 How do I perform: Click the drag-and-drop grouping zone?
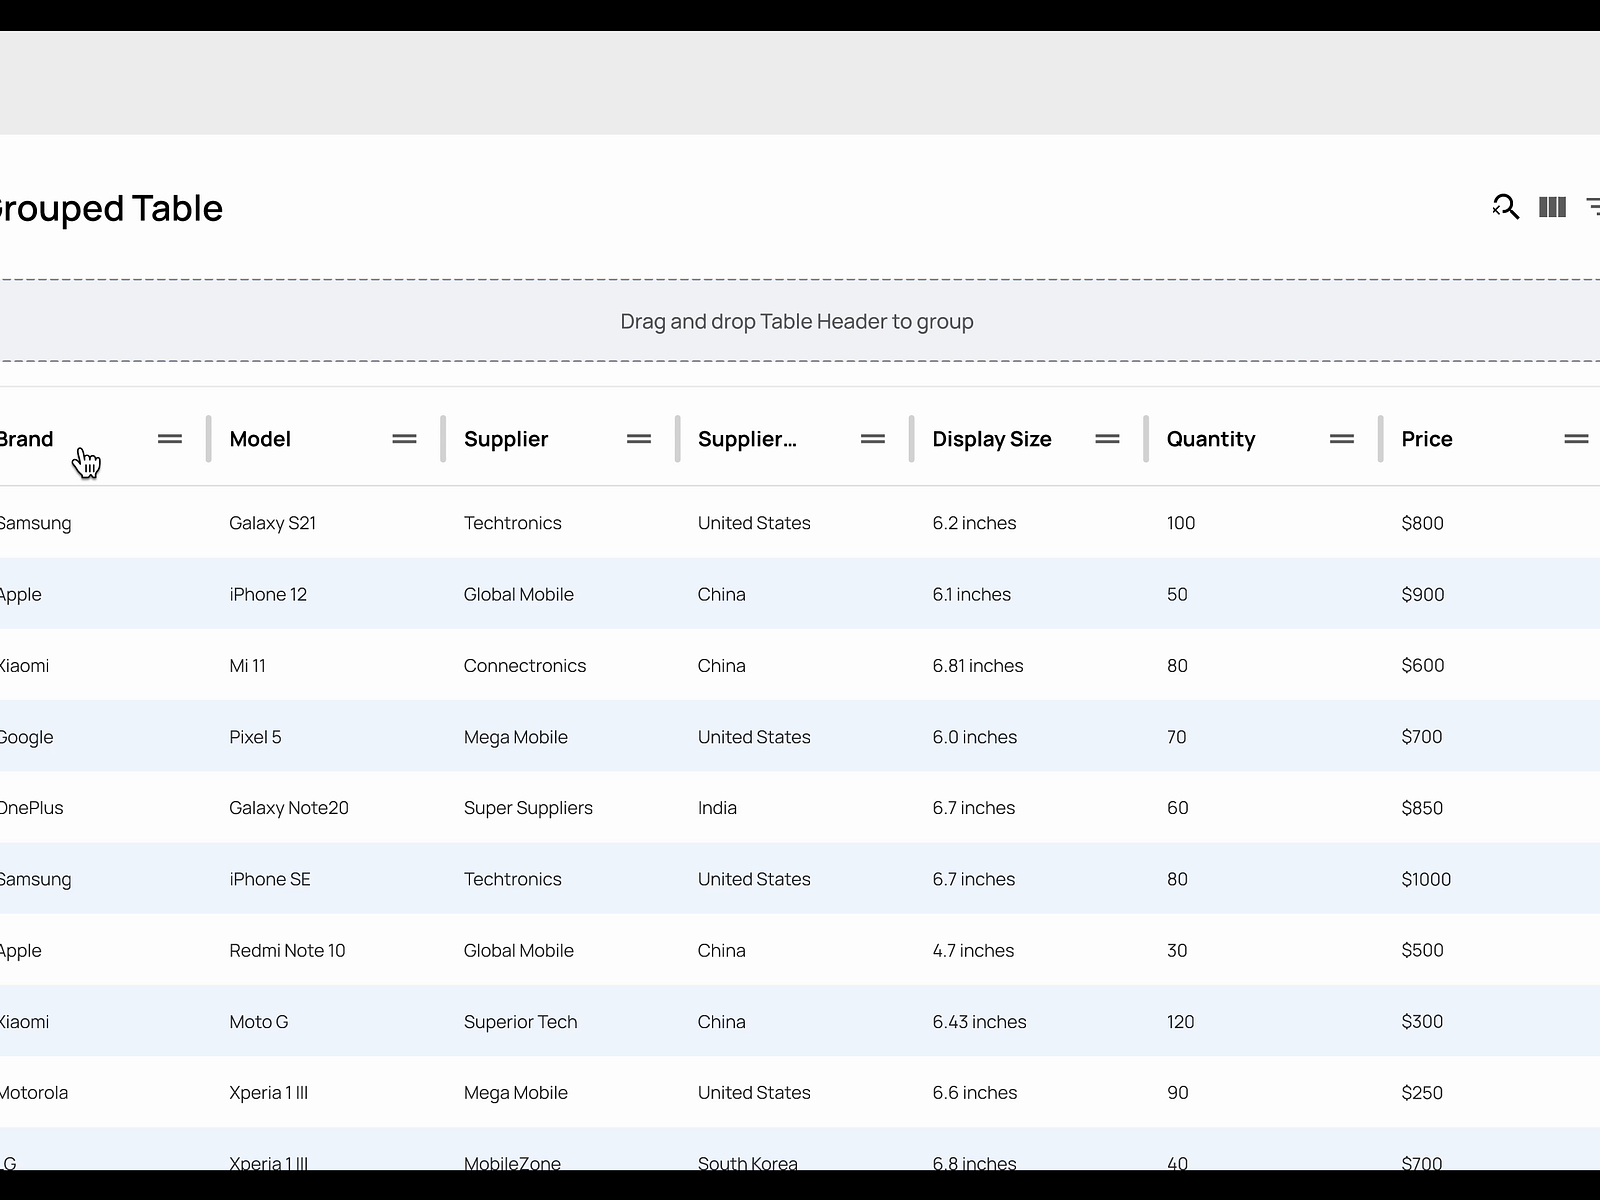(x=796, y=321)
